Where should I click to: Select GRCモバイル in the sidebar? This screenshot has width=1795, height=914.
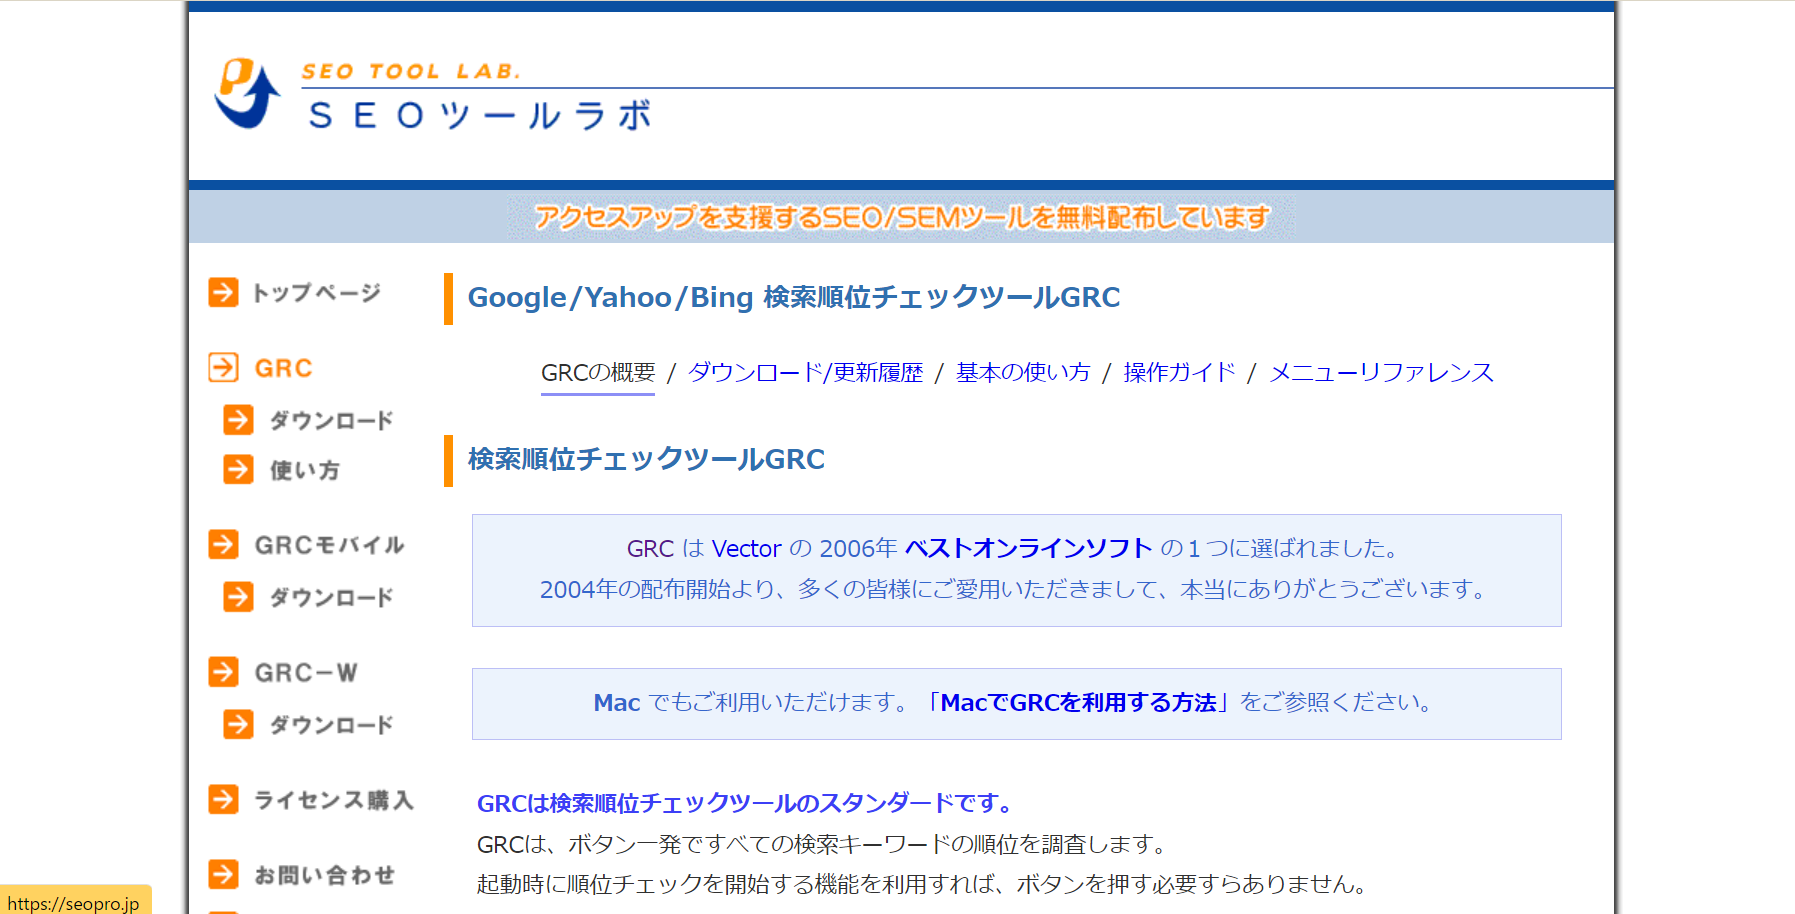pyautogui.click(x=330, y=545)
